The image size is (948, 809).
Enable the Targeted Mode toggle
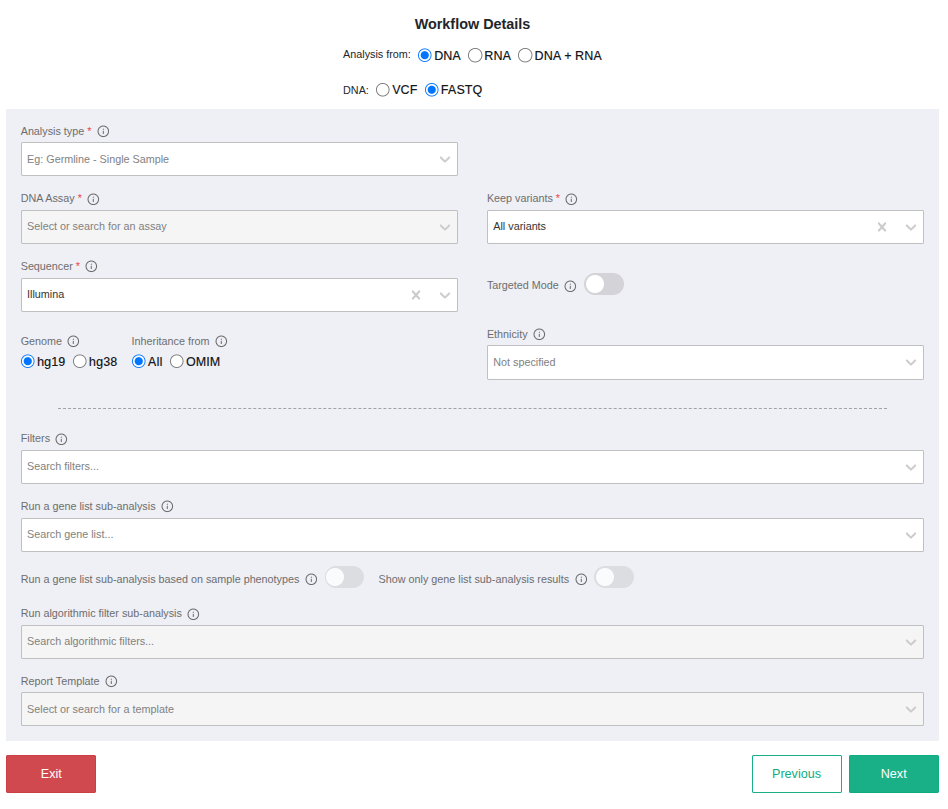pos(603,285)
